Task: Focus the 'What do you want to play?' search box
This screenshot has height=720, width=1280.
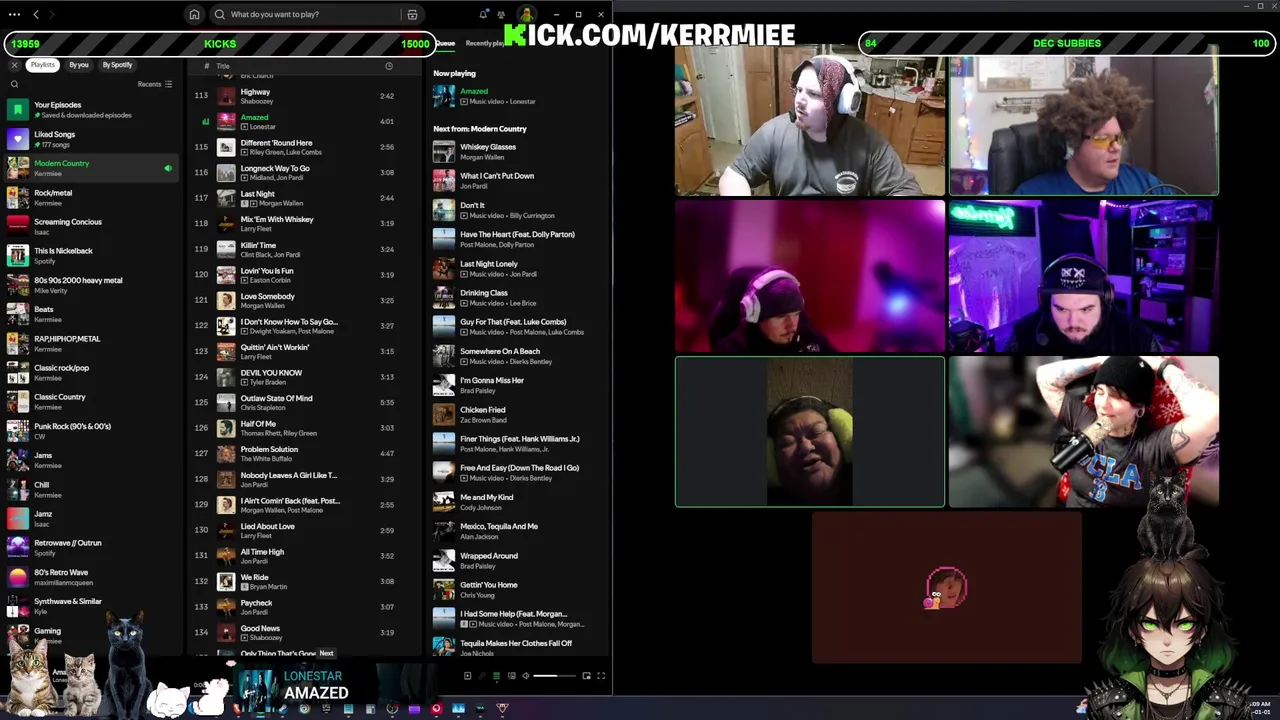Action: 315,14
